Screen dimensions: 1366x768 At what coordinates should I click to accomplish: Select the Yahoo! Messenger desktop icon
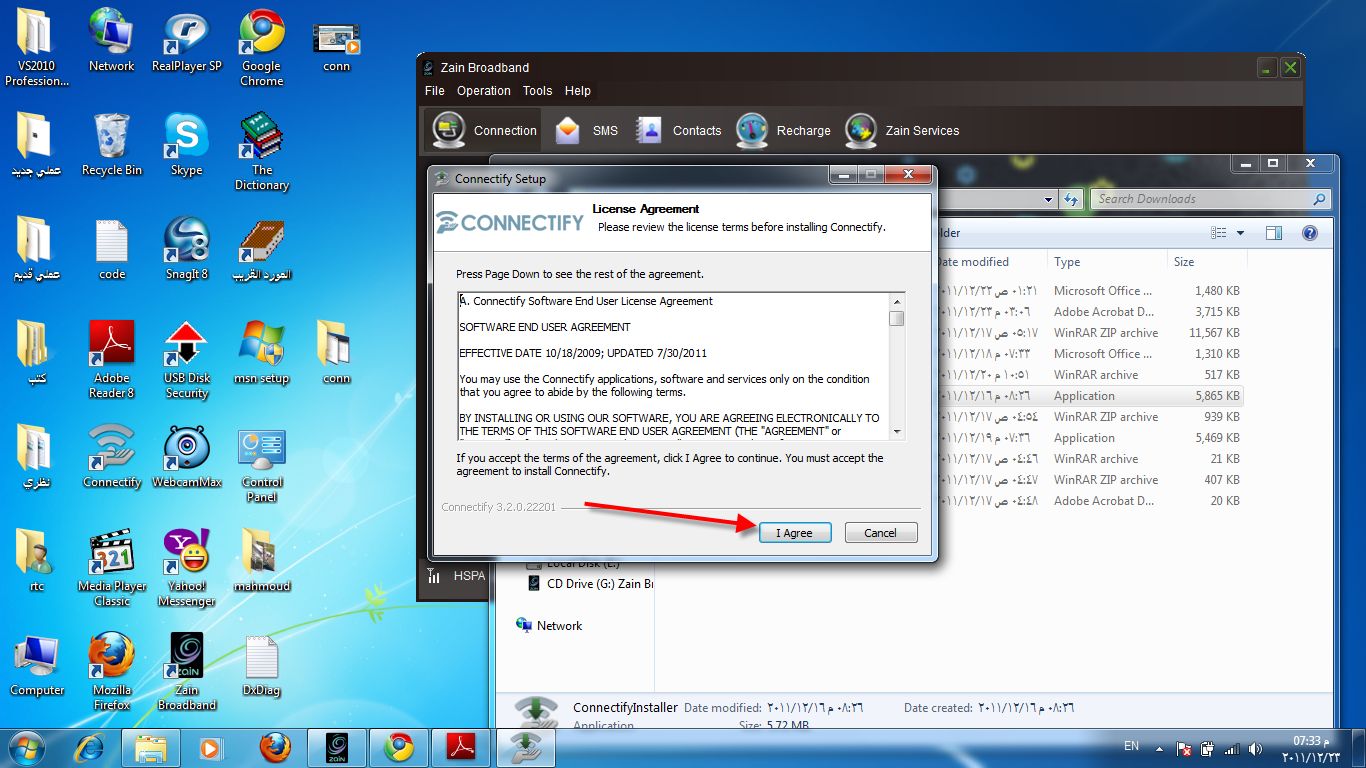point(187,569)
